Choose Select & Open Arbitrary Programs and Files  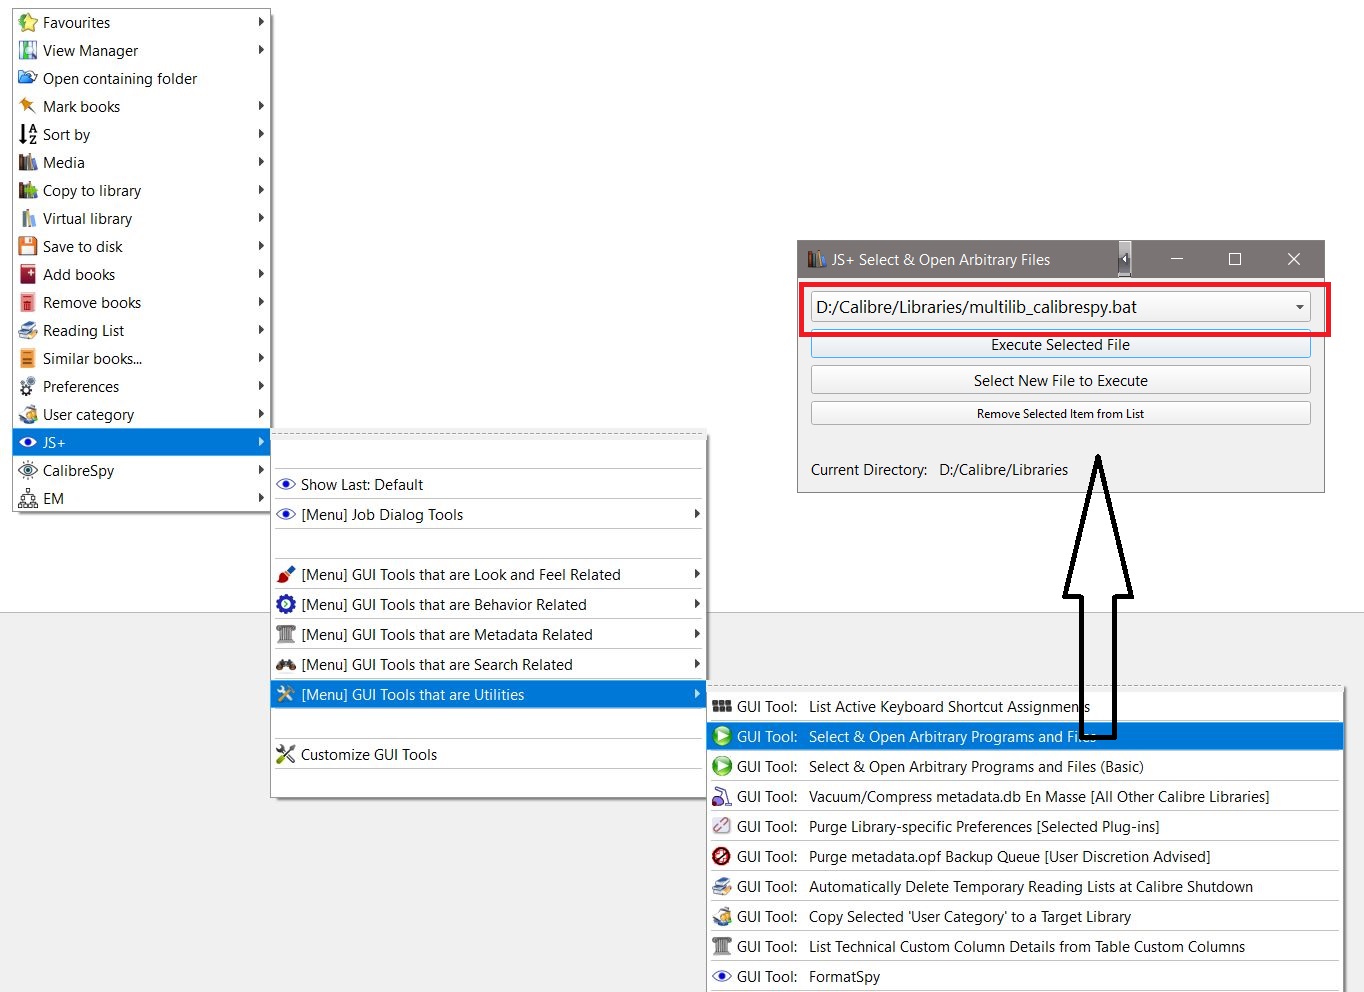[1025, 736]
